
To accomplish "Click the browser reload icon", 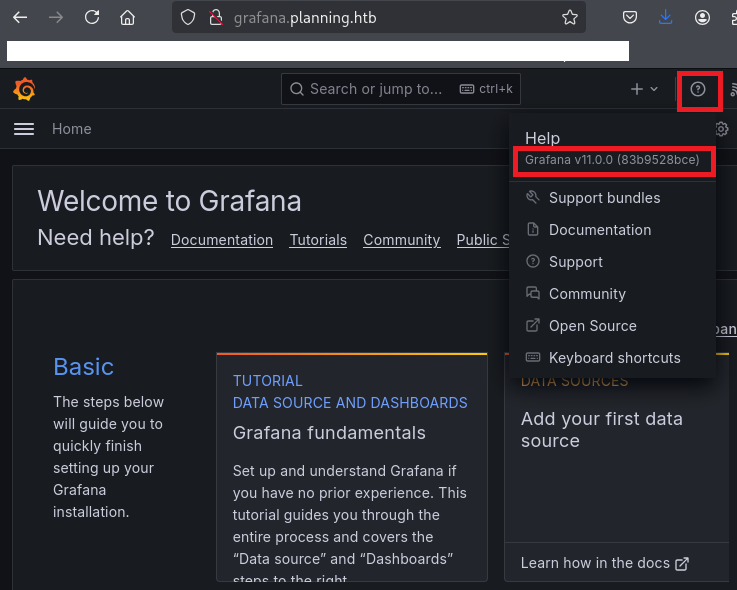I will 92,17.
